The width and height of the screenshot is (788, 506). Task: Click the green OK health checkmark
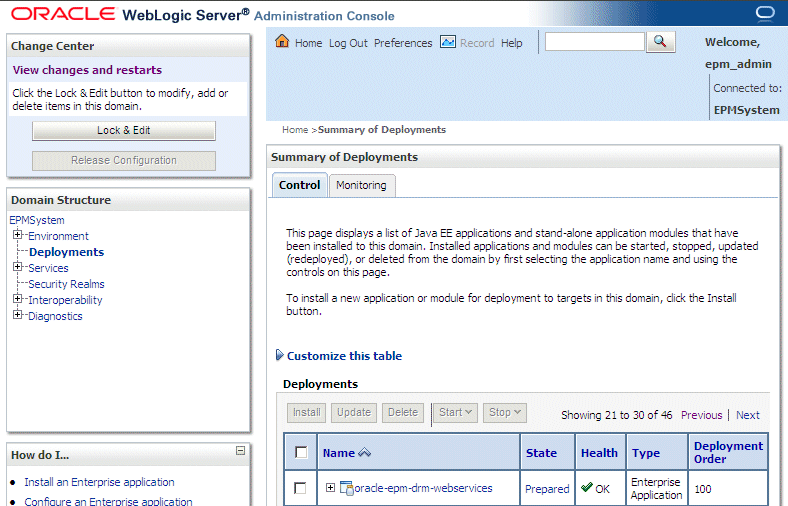(586, 487)
